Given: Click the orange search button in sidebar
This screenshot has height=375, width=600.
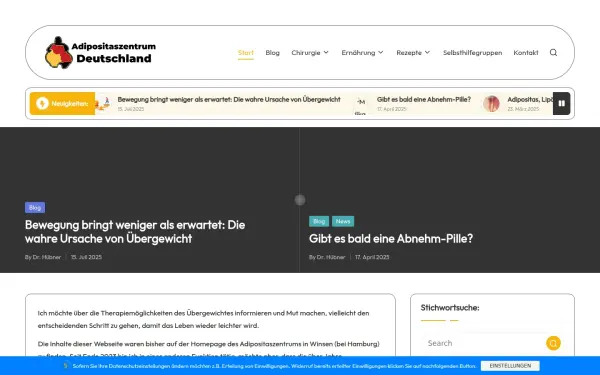Looking at the screenshot, I should [553, 343].
